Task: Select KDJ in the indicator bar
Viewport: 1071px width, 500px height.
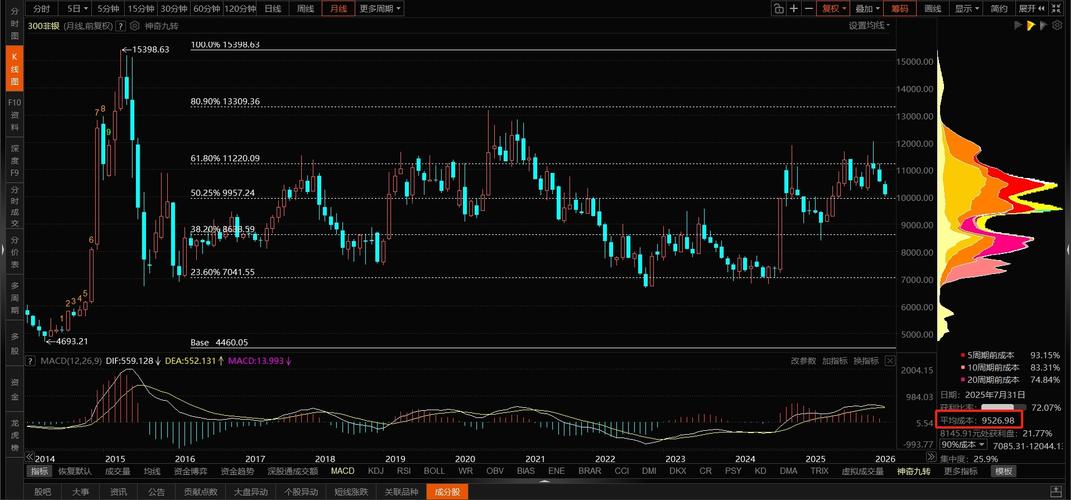Action: point(376,471)
